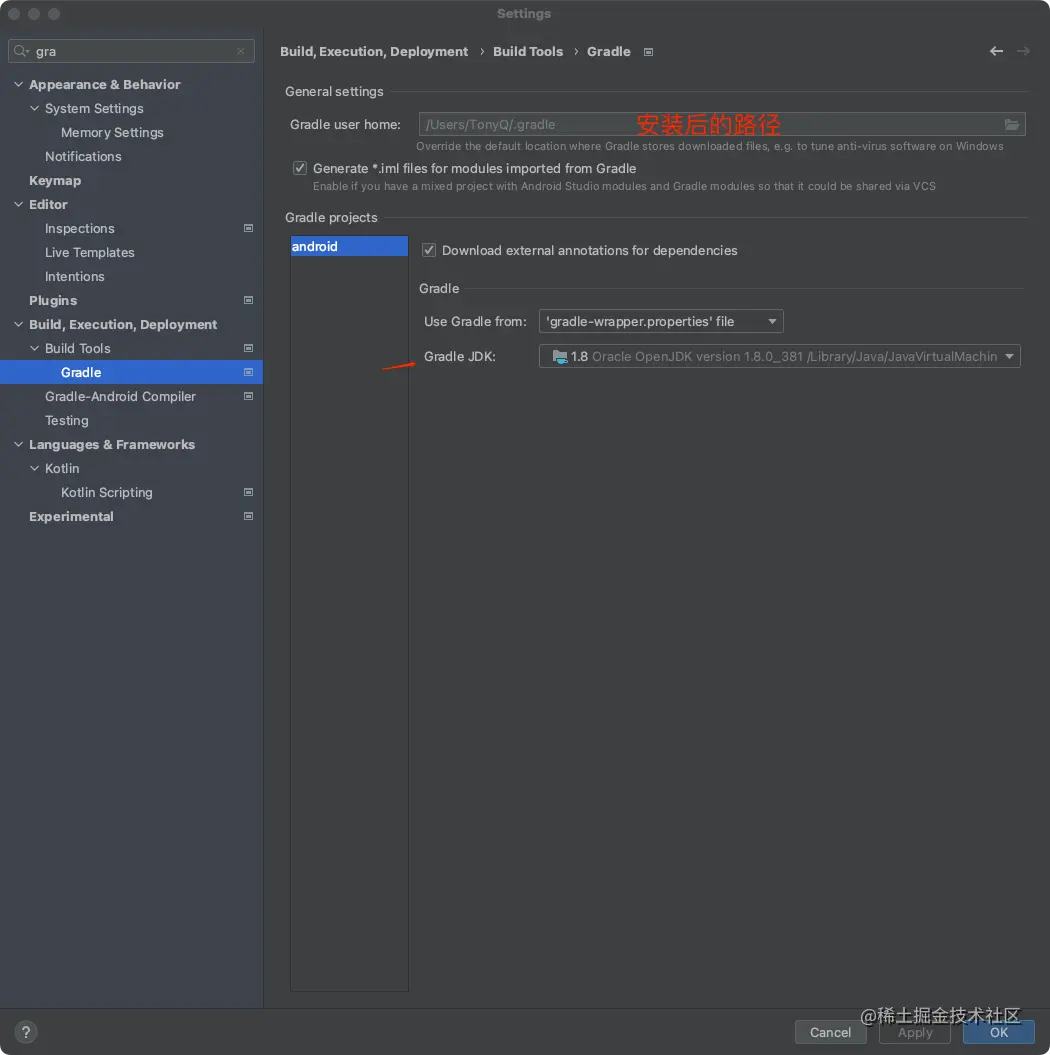Focus the settings search field
The width and height of the screenshot is (1050, 1055).
pyautogui.click(x=131, y=51)
